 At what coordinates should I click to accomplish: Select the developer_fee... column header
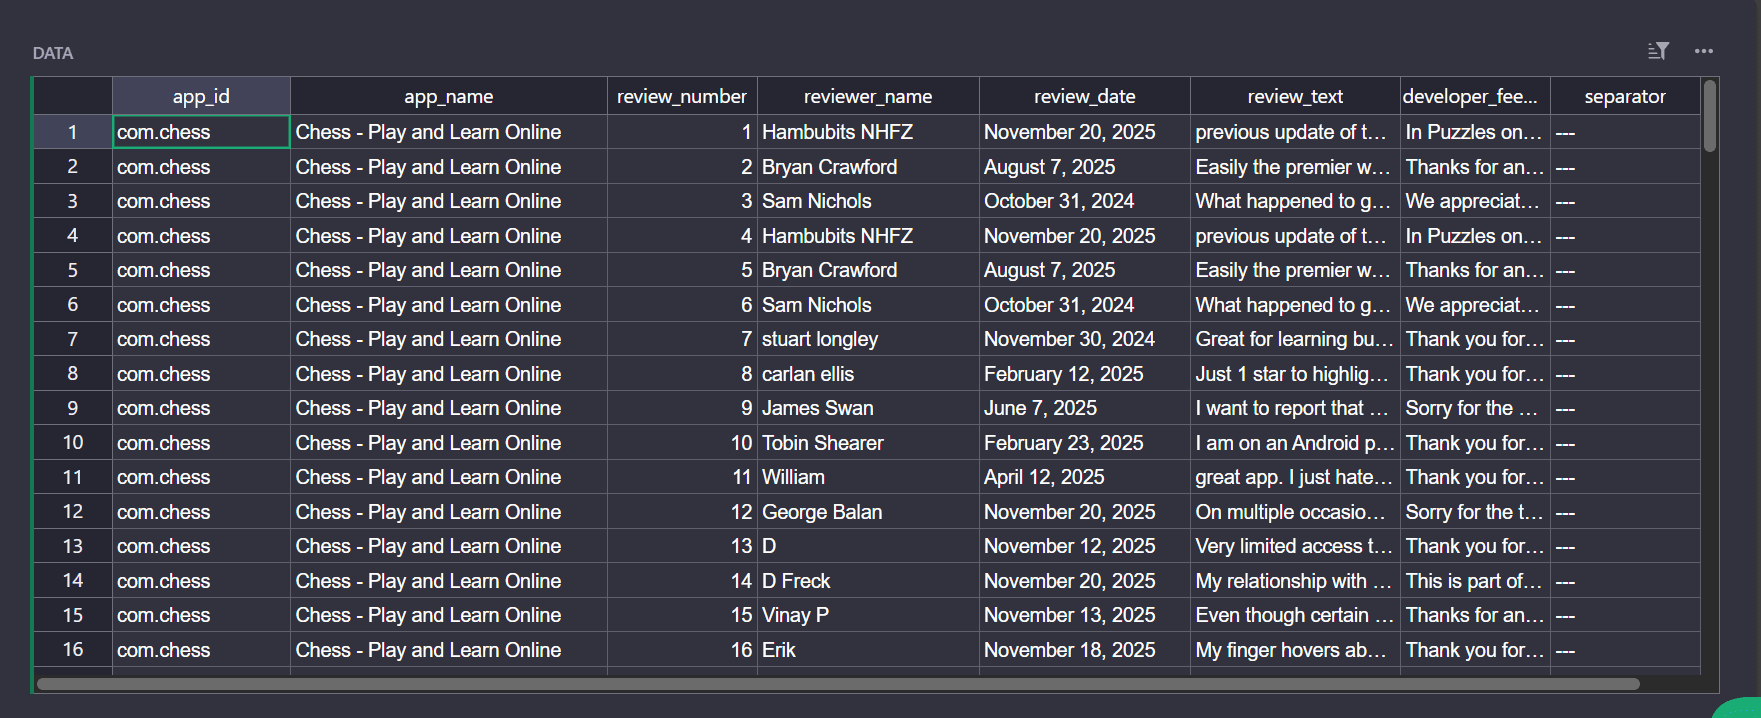(1475, 96)
